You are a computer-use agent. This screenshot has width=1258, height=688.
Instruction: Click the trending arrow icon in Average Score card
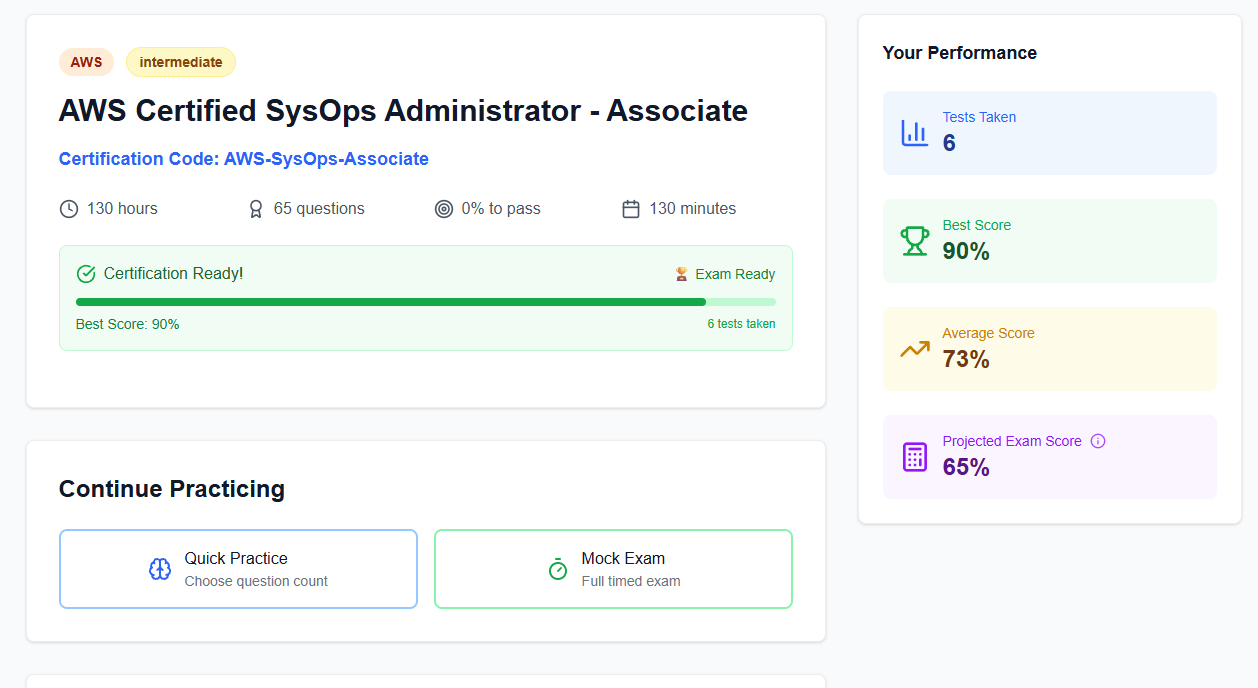pos(915,349)
